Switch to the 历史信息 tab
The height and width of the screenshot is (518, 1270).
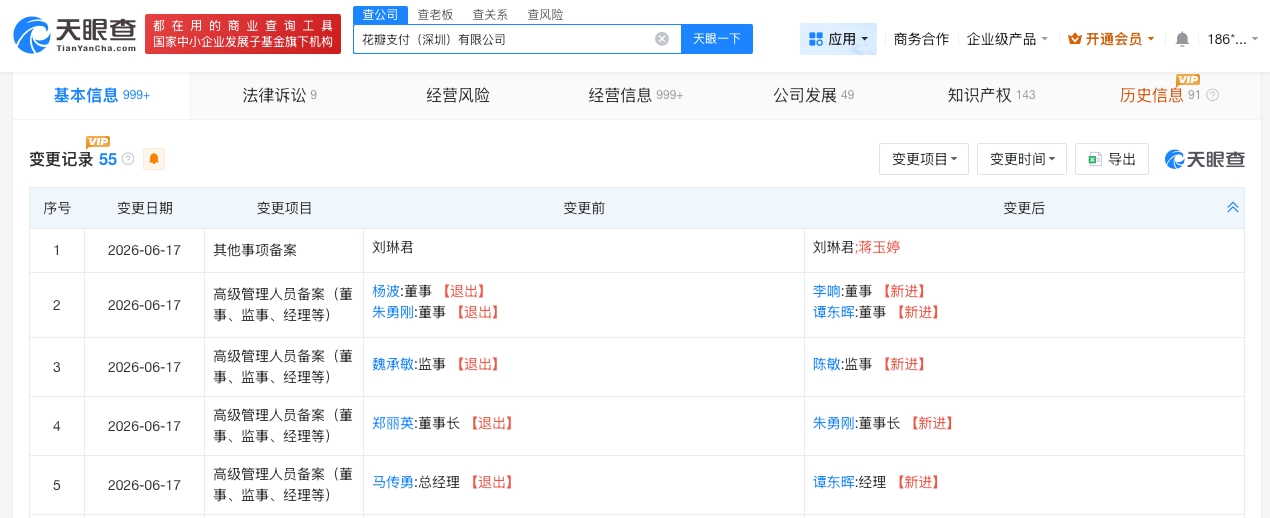(x=1152, y=95)
